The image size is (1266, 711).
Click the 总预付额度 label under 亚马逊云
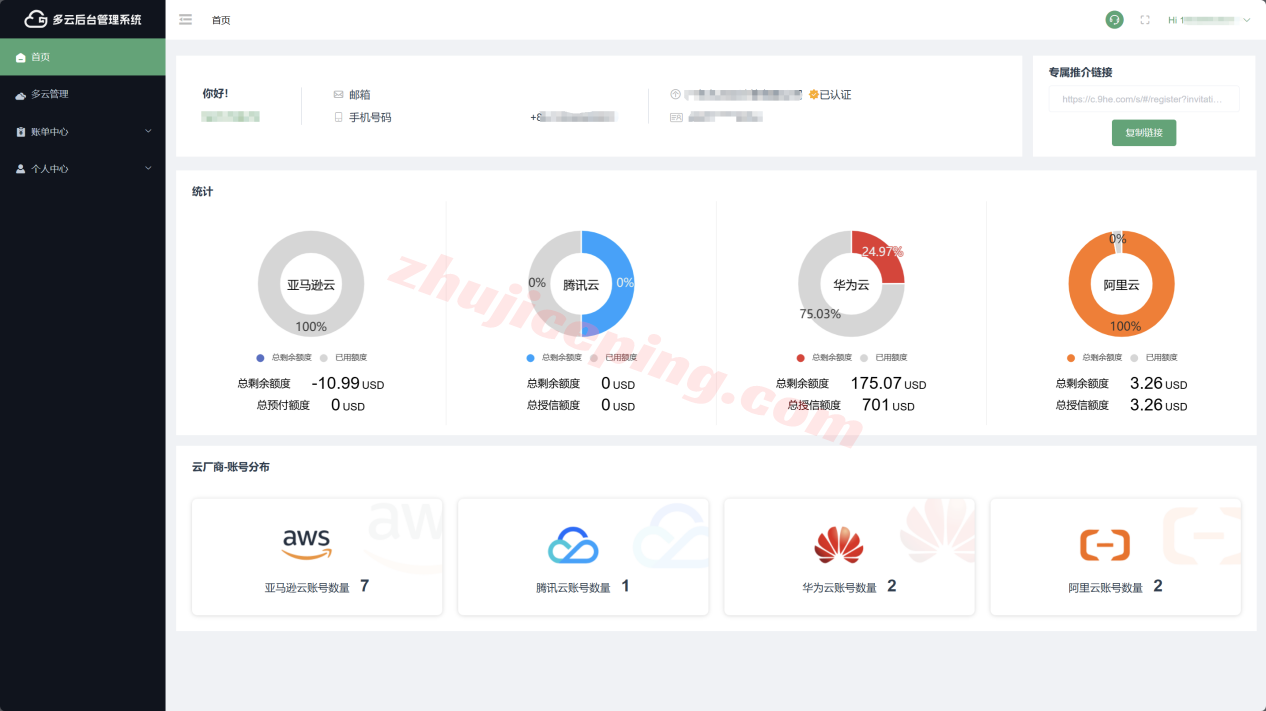(x=283, y=405)
